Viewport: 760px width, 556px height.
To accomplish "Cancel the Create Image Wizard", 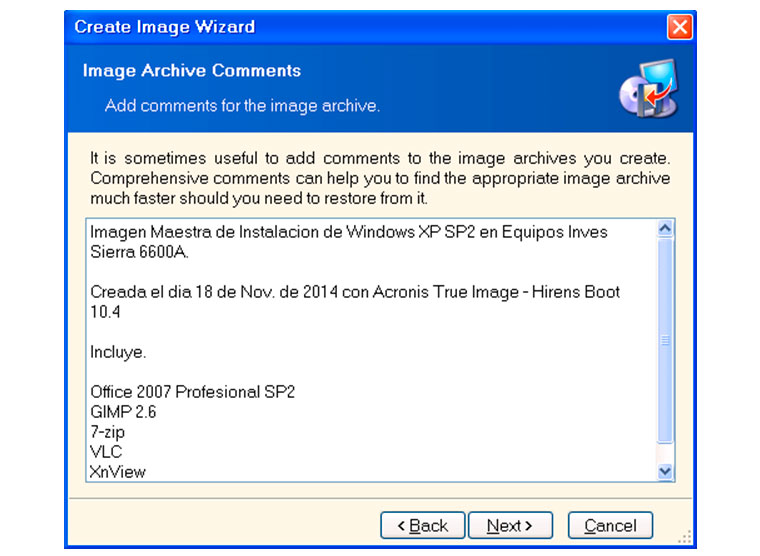I will coord(610,525).
